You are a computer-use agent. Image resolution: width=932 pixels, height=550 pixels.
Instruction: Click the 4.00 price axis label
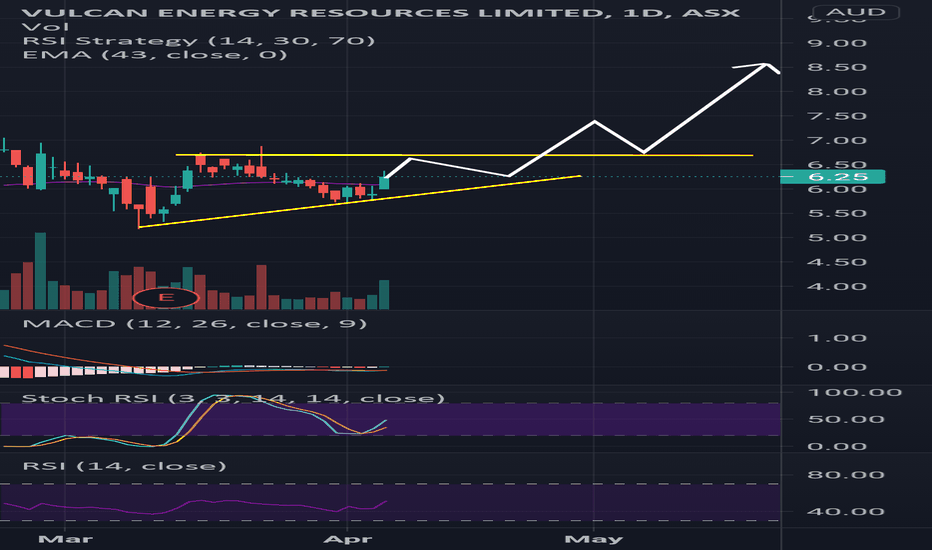point(837,287)
